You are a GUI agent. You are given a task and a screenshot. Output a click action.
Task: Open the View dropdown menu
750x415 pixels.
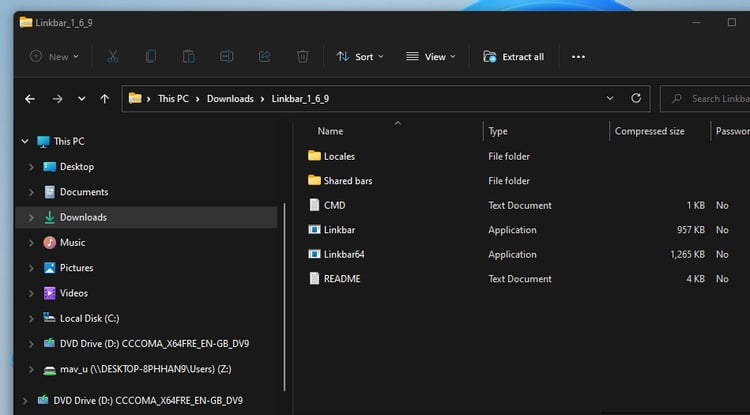[x=430, y=56]
